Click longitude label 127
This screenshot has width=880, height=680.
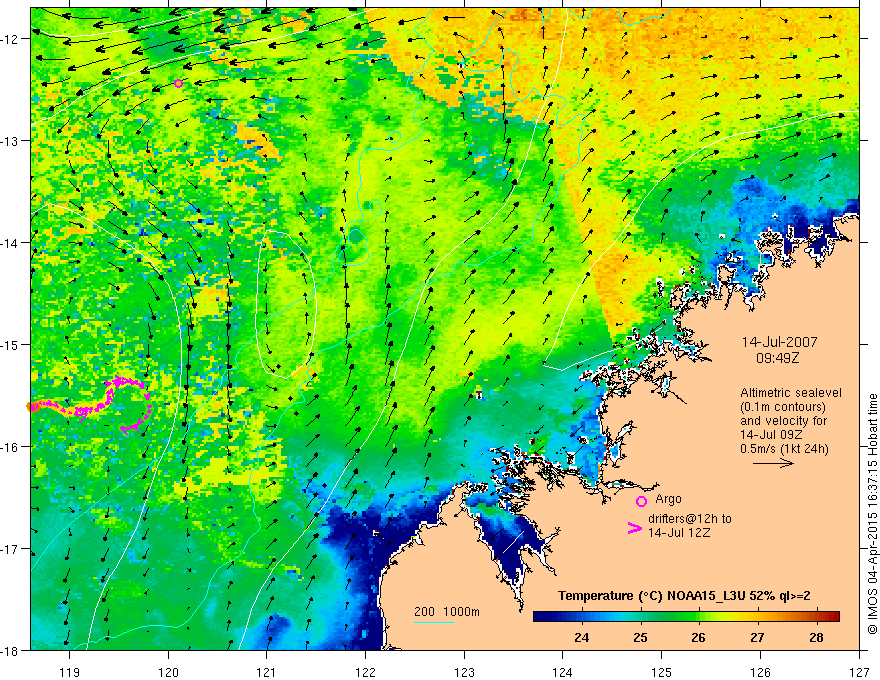point(859,672)
